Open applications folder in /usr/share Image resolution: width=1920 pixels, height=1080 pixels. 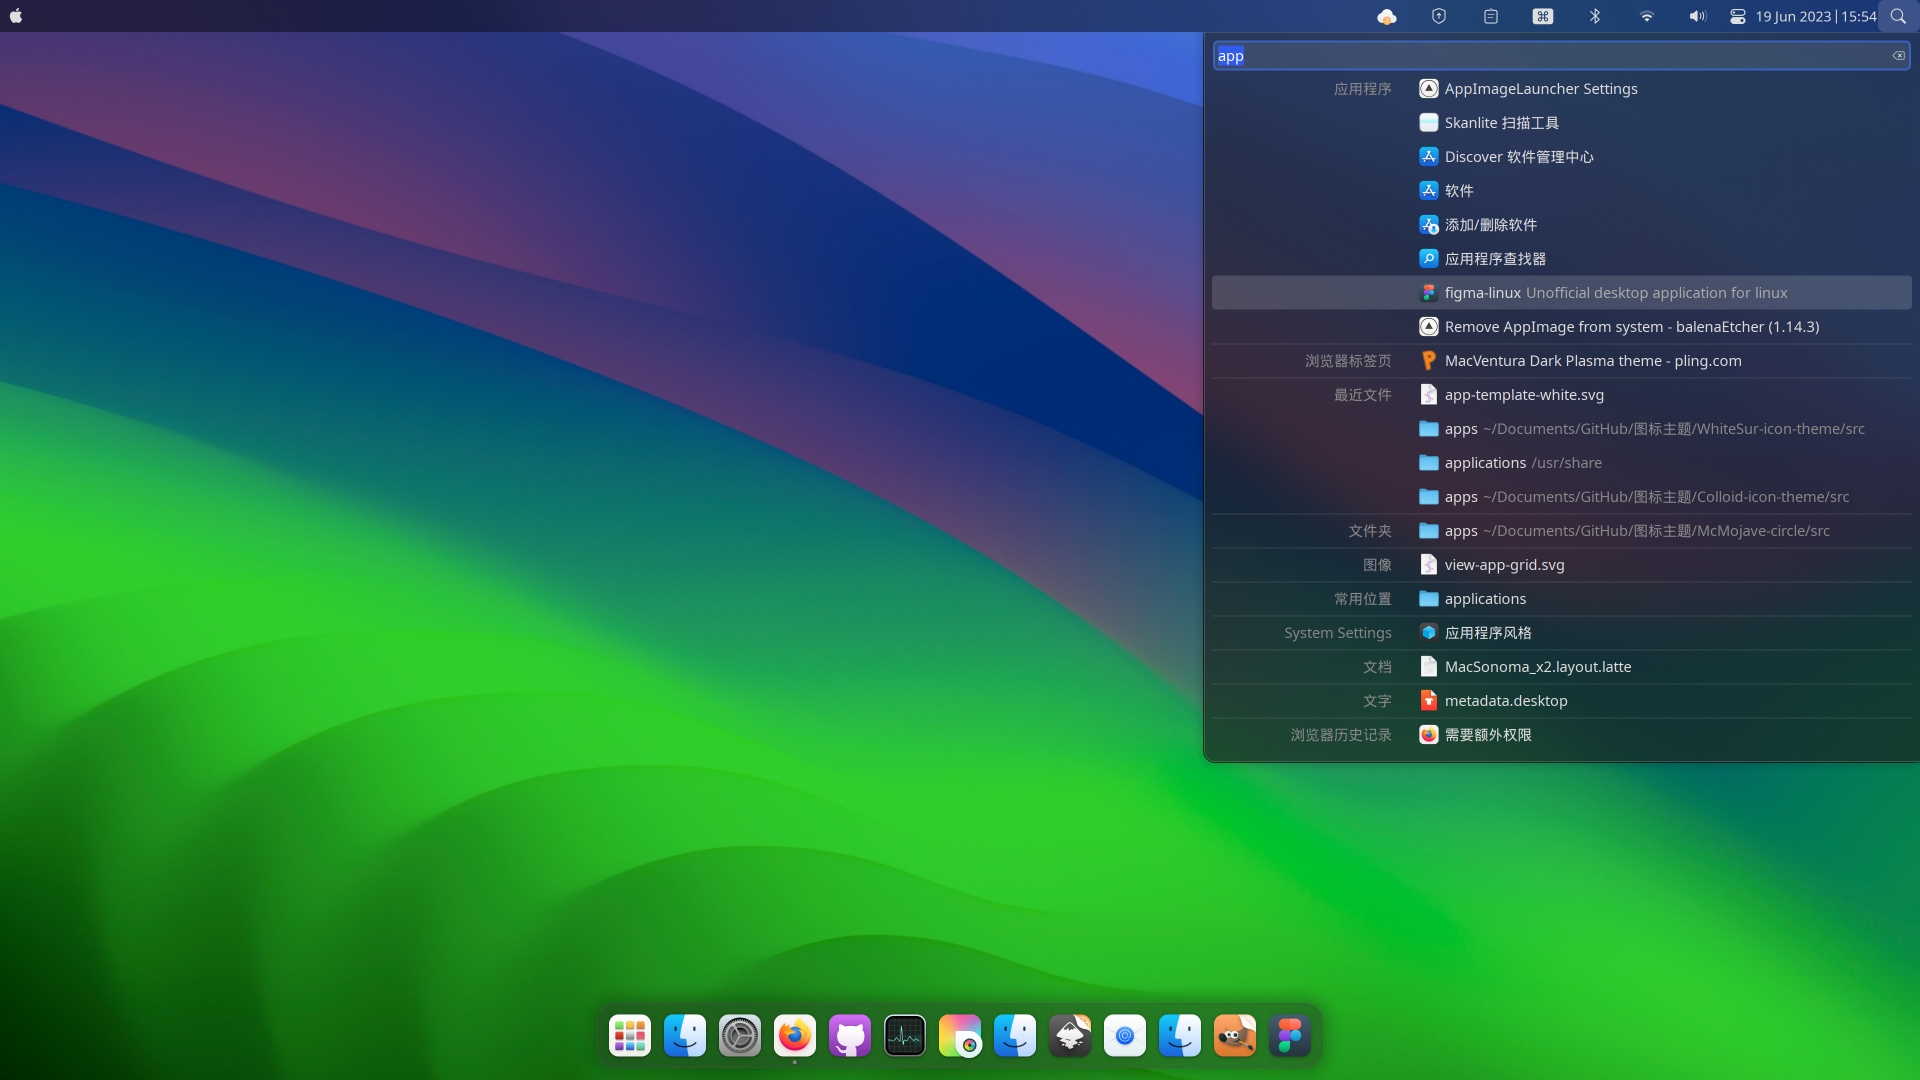(x=1561, y=463)
